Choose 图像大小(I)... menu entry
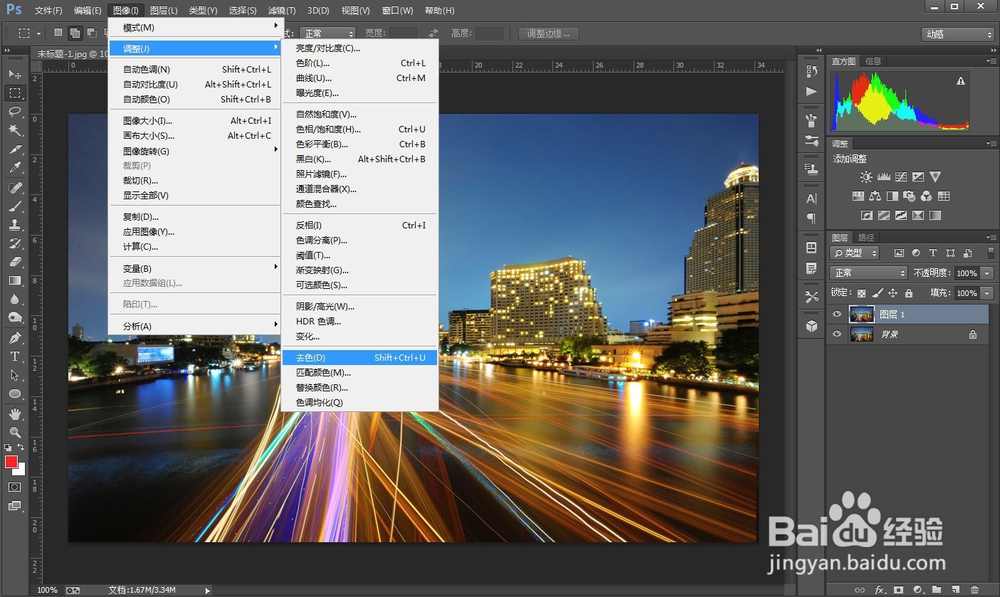 point(195,121)
